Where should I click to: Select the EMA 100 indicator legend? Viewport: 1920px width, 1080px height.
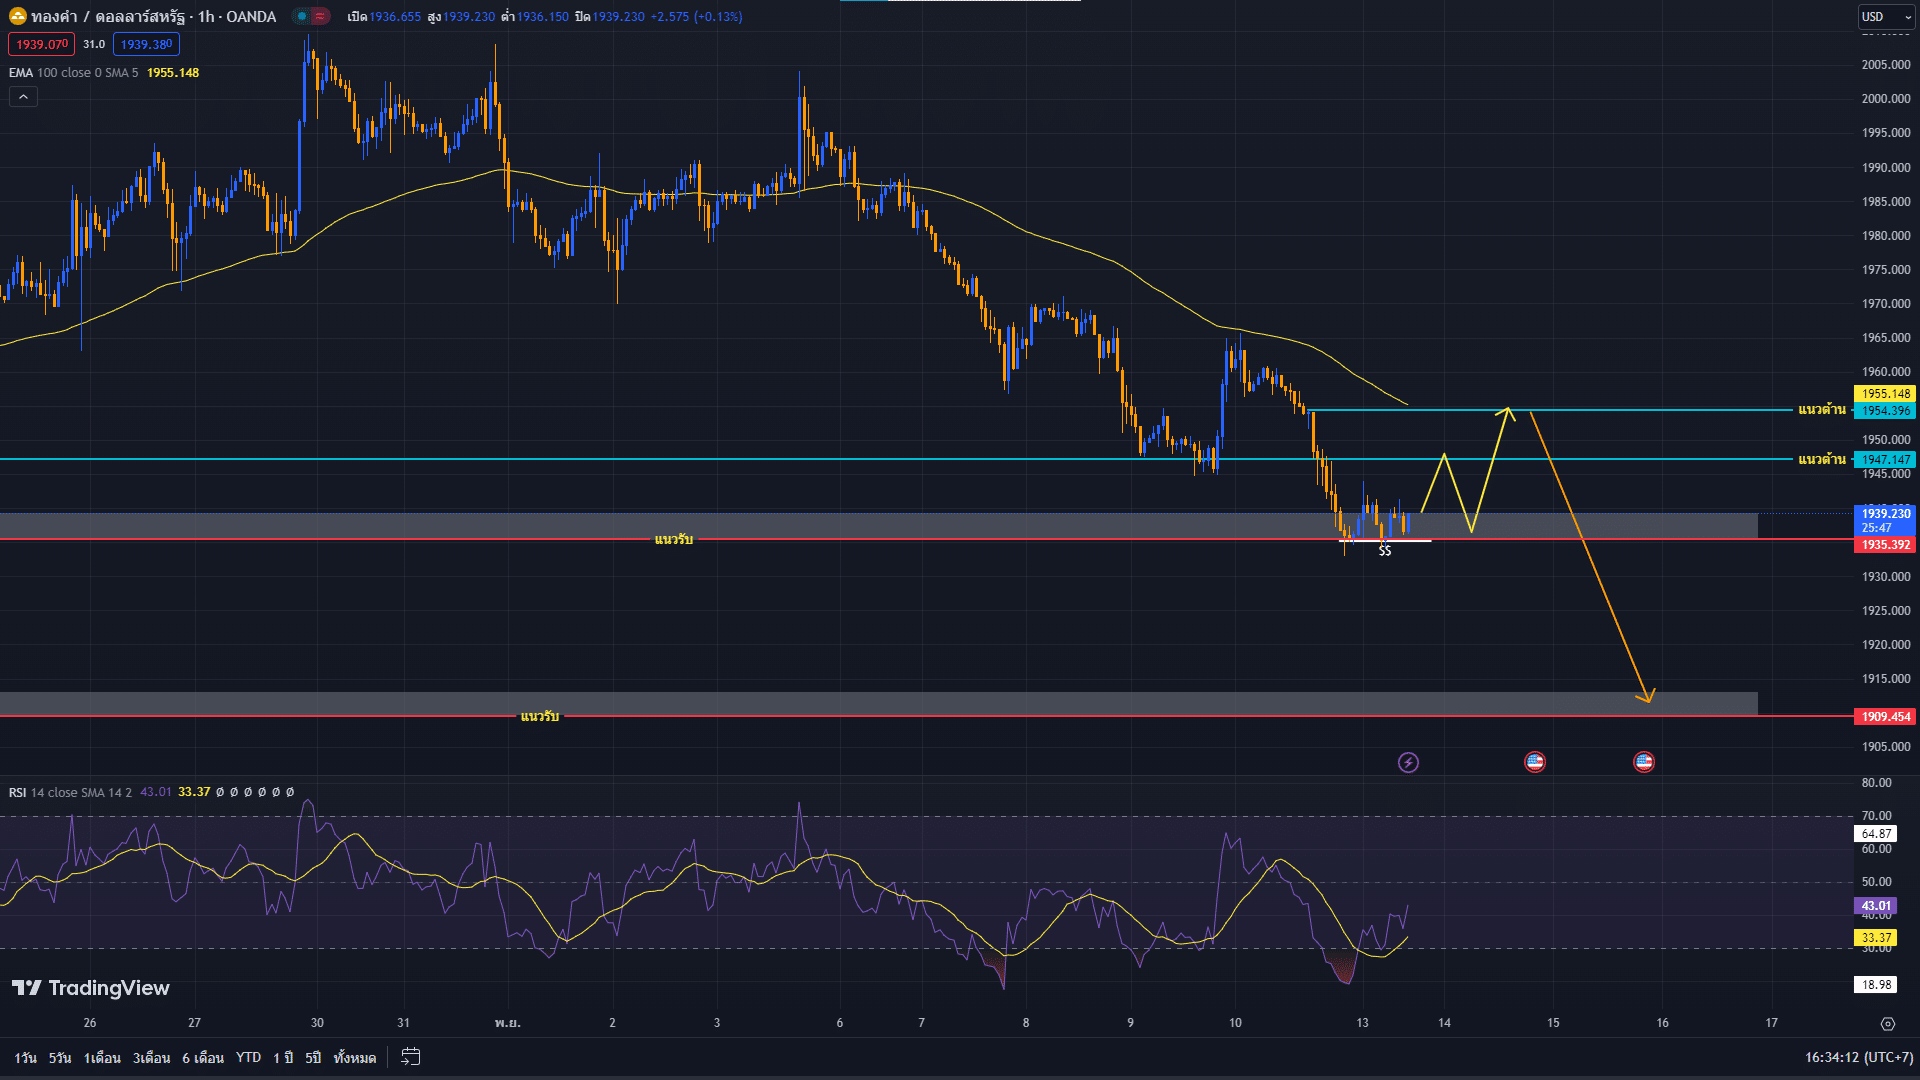tap(70, 73)
